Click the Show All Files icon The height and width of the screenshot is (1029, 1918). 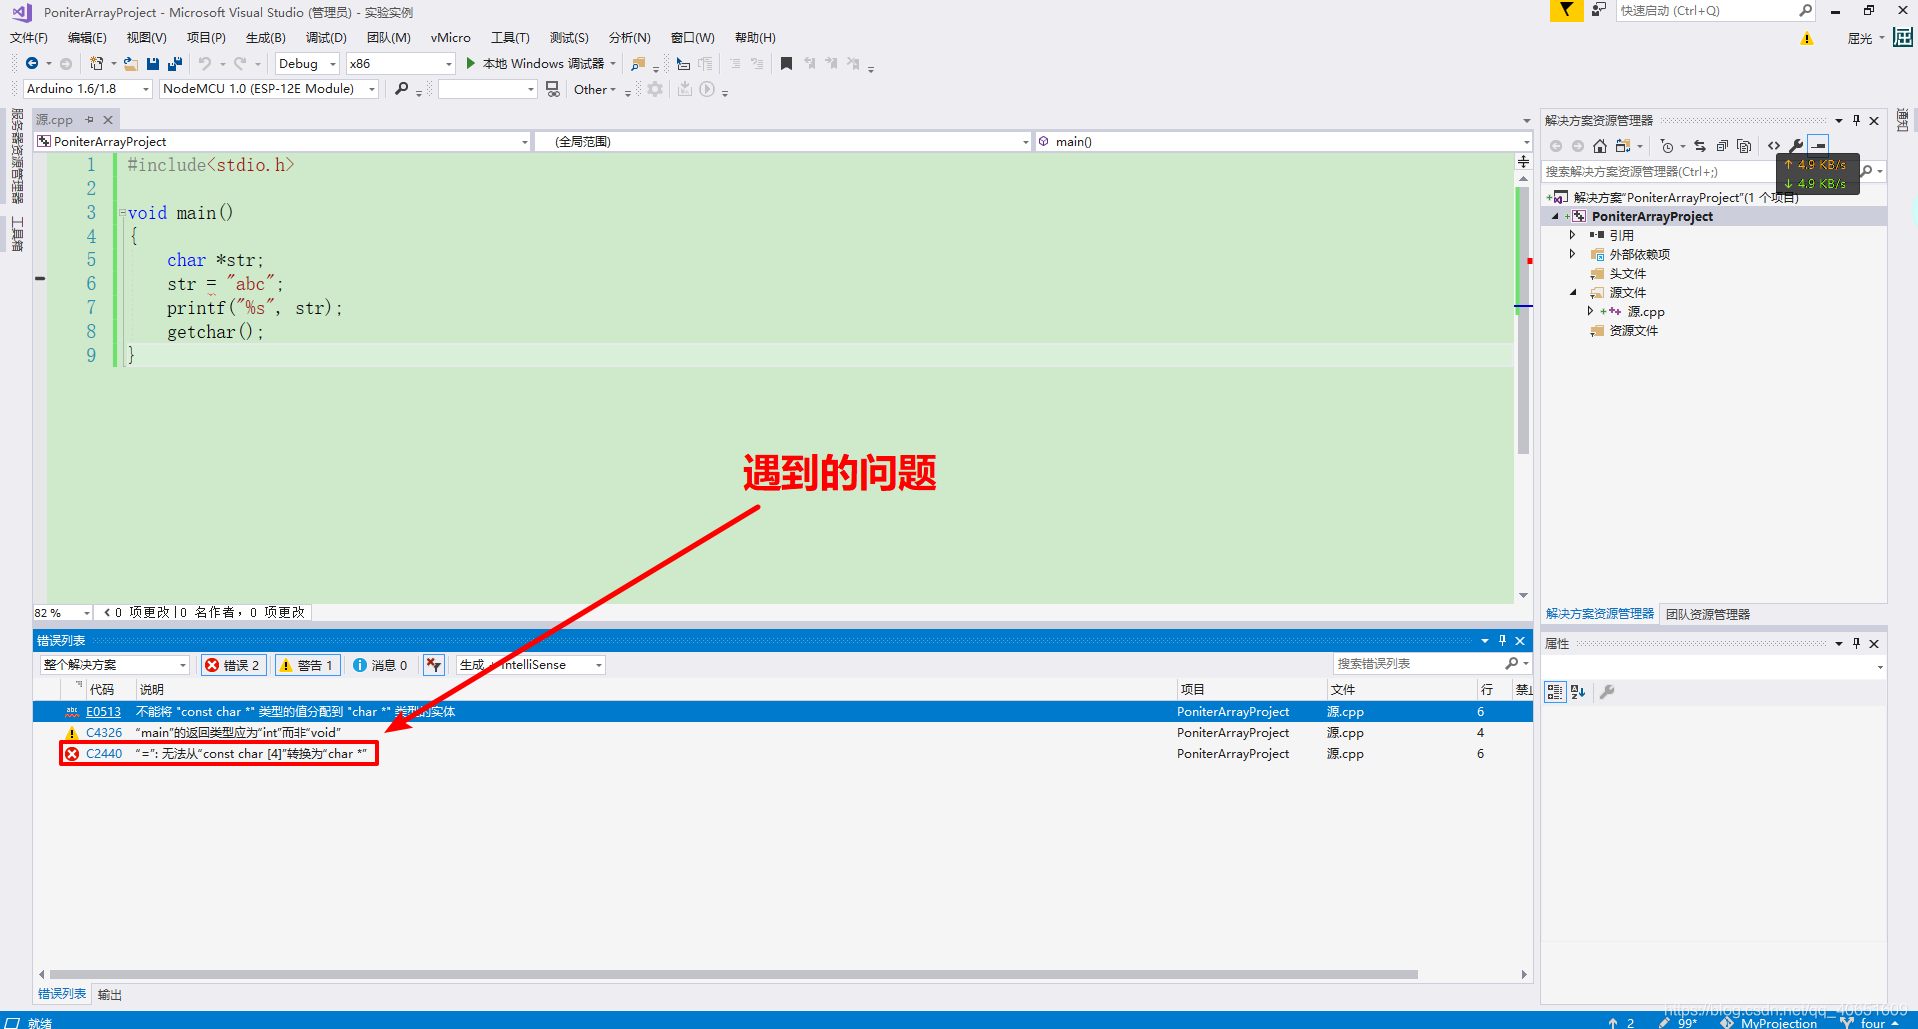1744,146
